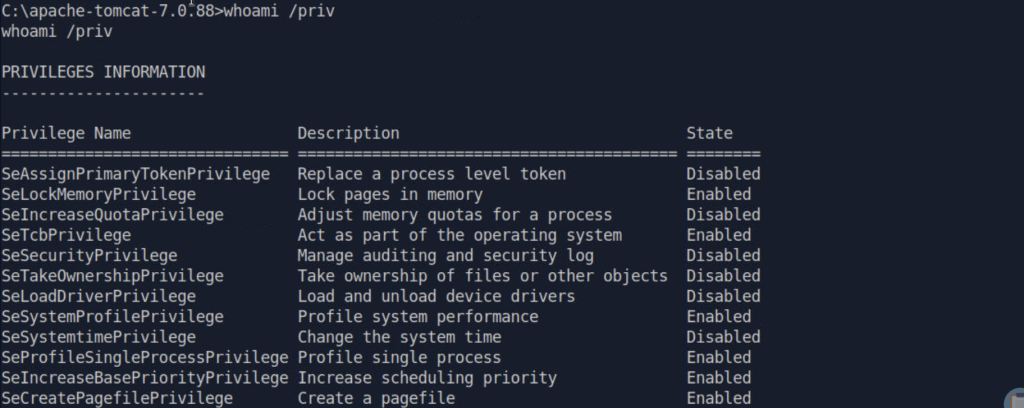Click 'Act as part of the operating system'
This screenshot has width=1024, height=408.
pos(460,235)
